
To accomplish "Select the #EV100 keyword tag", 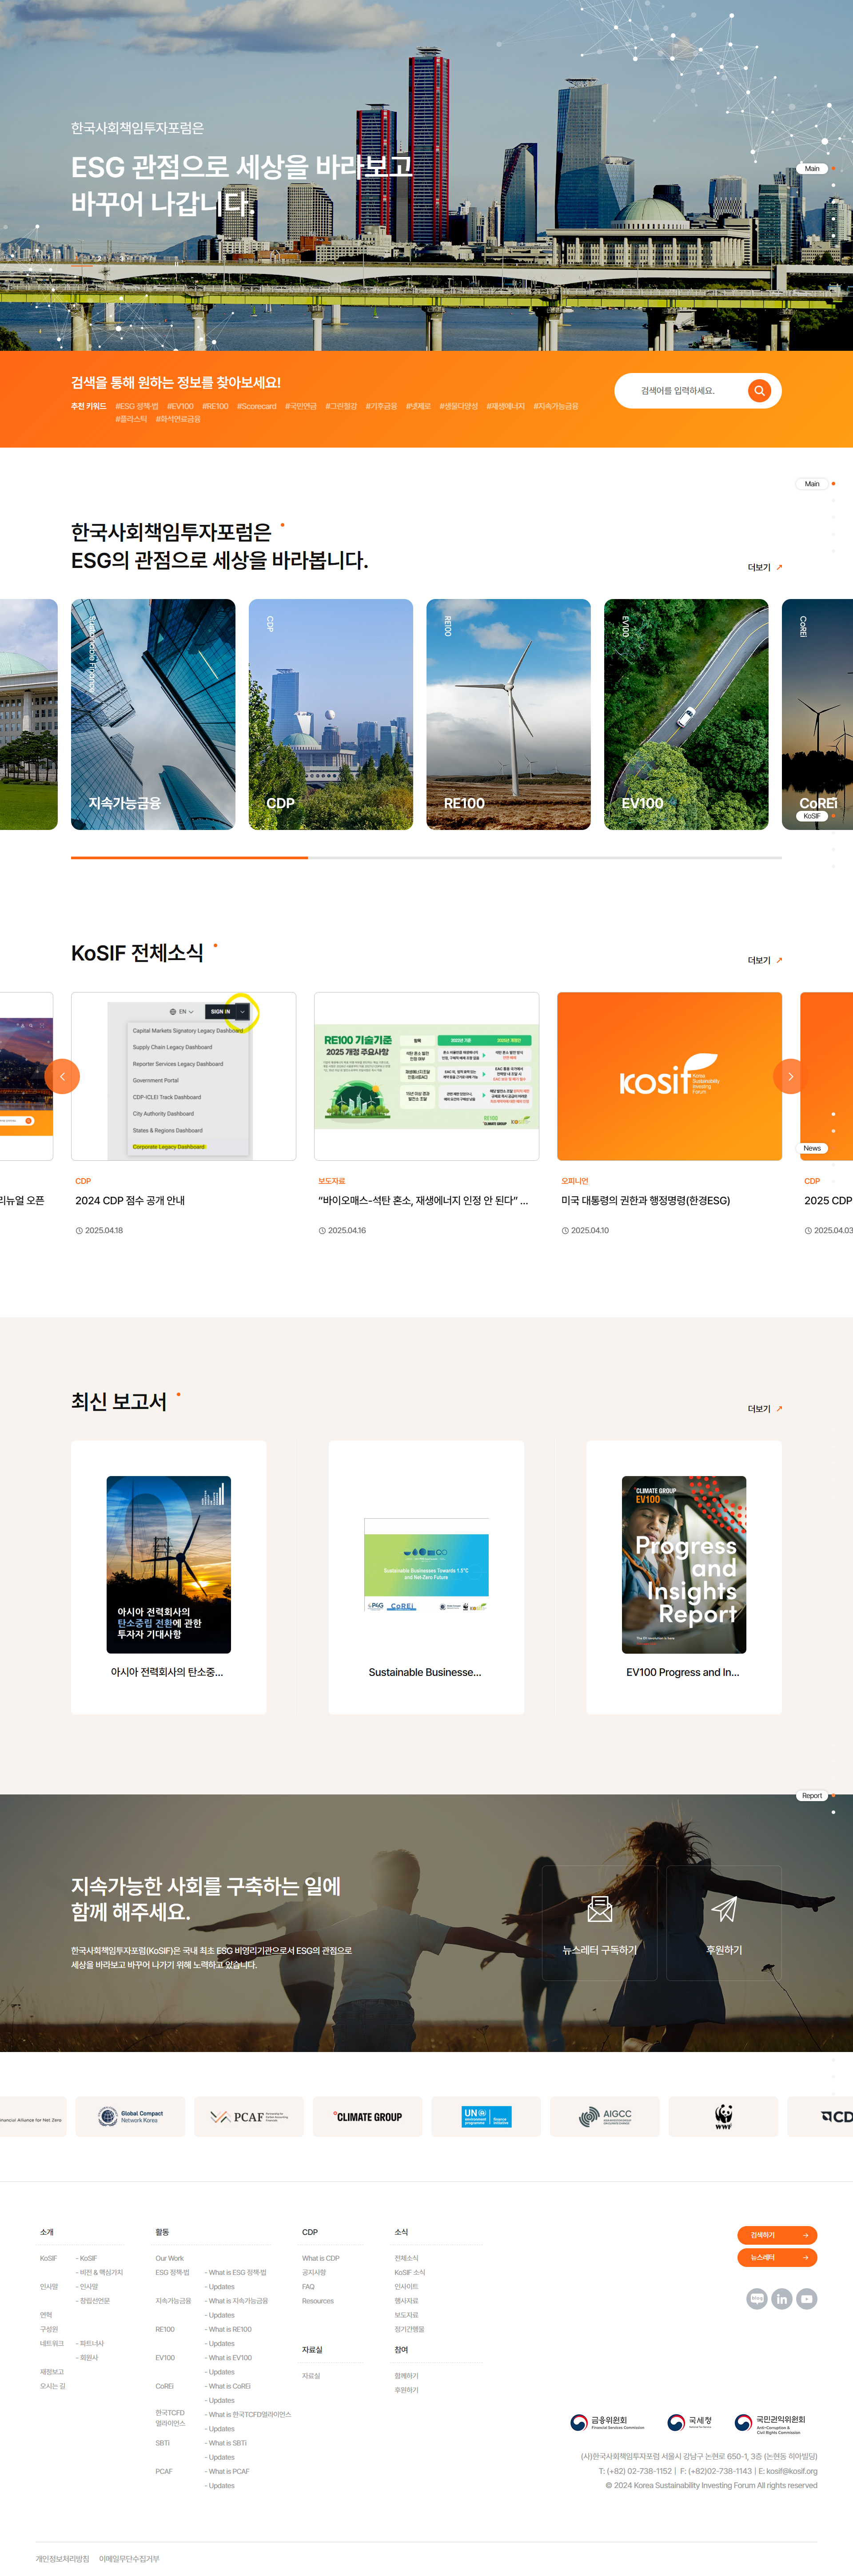I will pyautogui.click(x=180, y=406).
